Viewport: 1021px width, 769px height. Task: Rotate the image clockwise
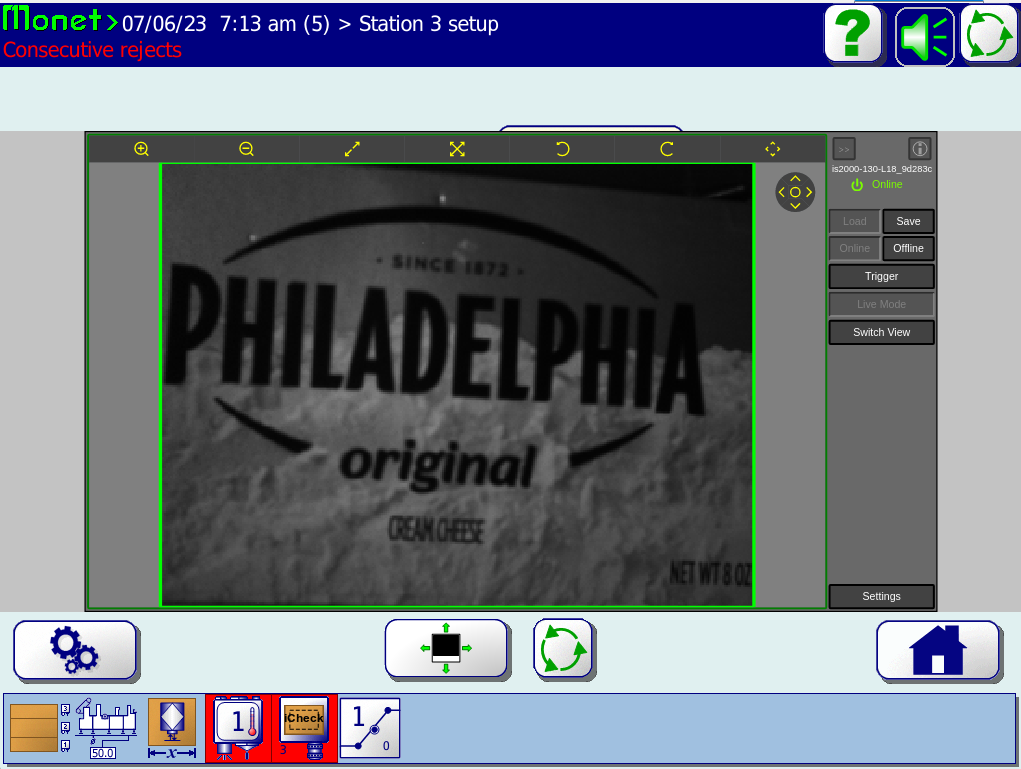click(x=667, y=149)
